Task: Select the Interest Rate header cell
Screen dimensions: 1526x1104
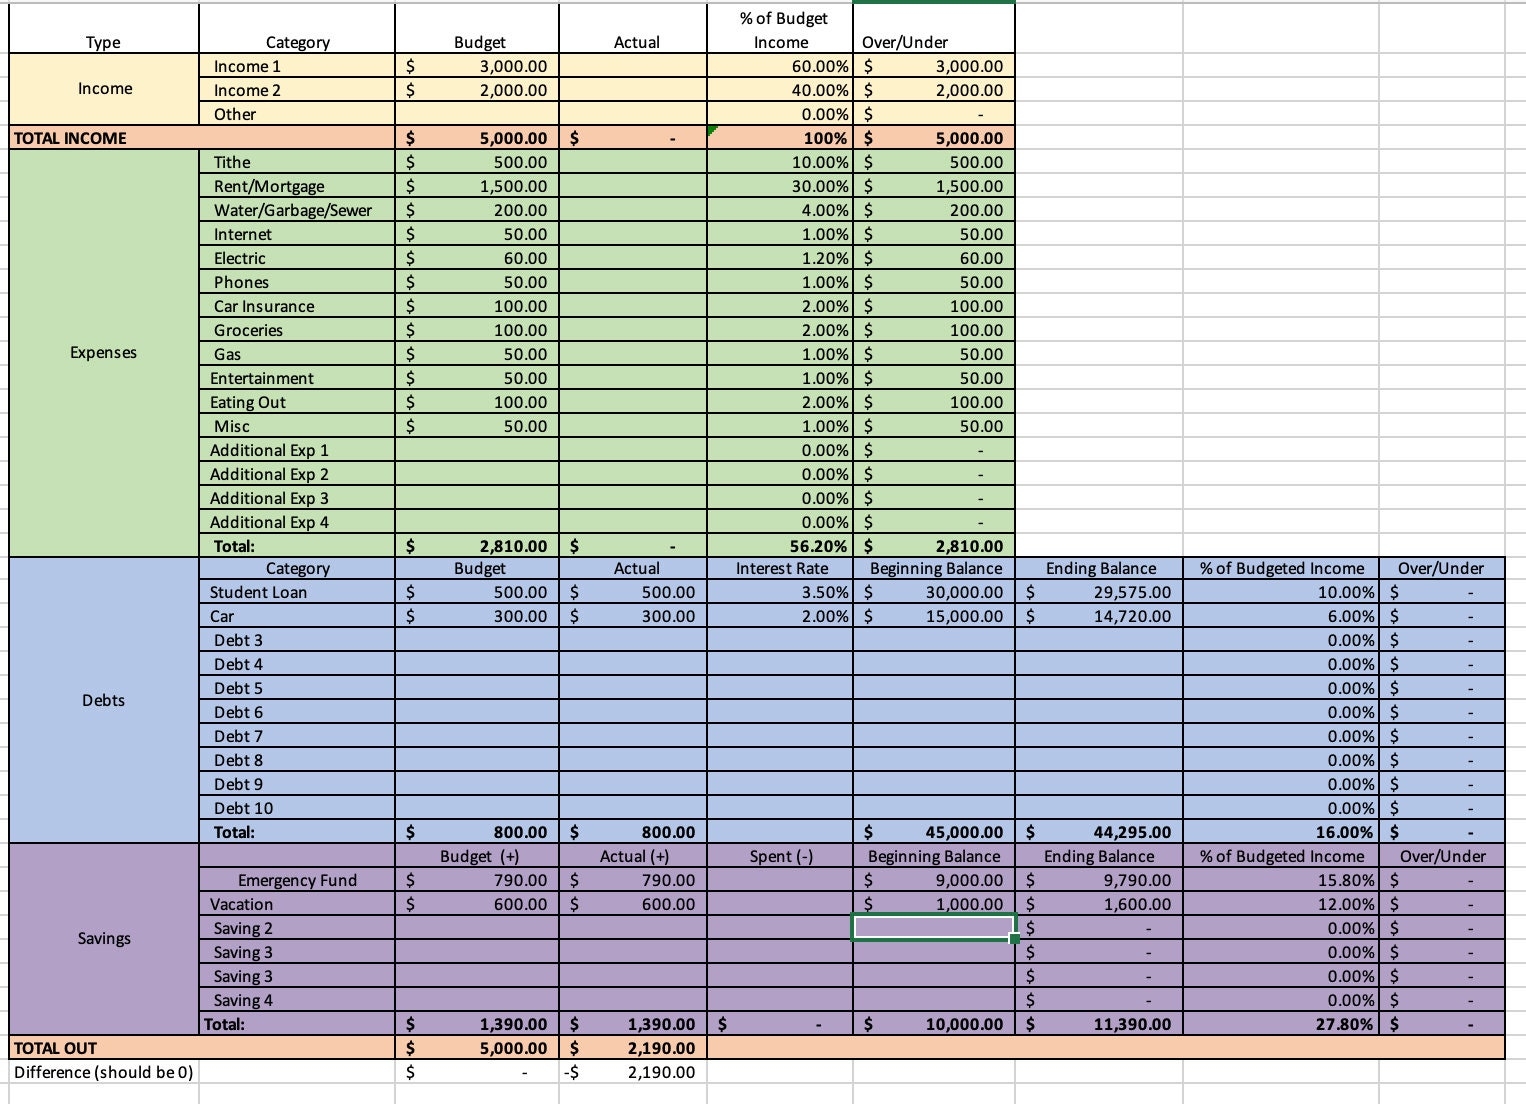Action: point(780,568)
